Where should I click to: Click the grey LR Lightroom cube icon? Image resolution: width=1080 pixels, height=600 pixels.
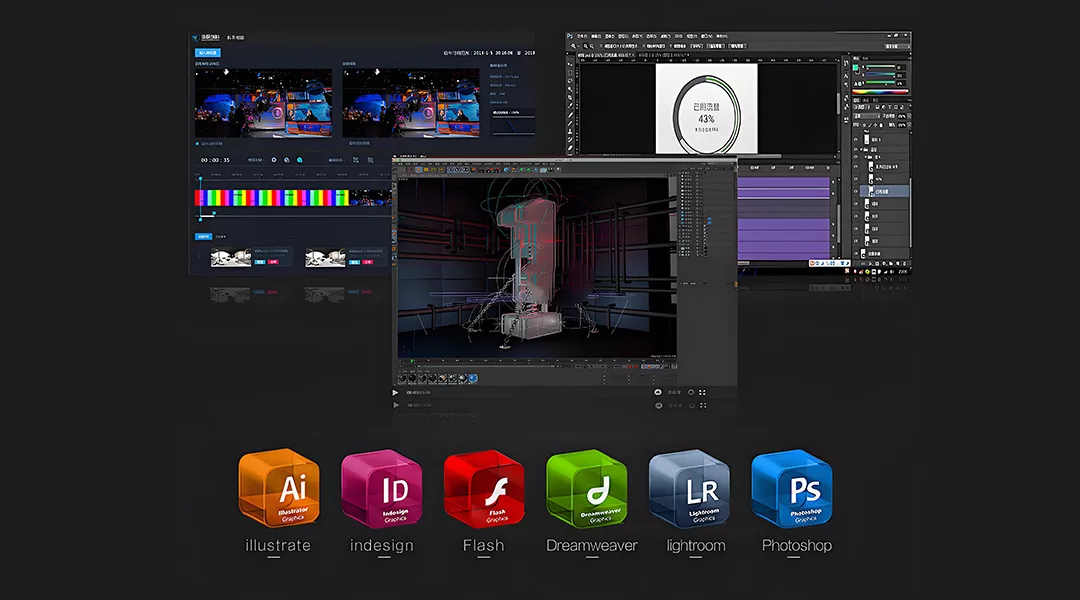(689, 488)
